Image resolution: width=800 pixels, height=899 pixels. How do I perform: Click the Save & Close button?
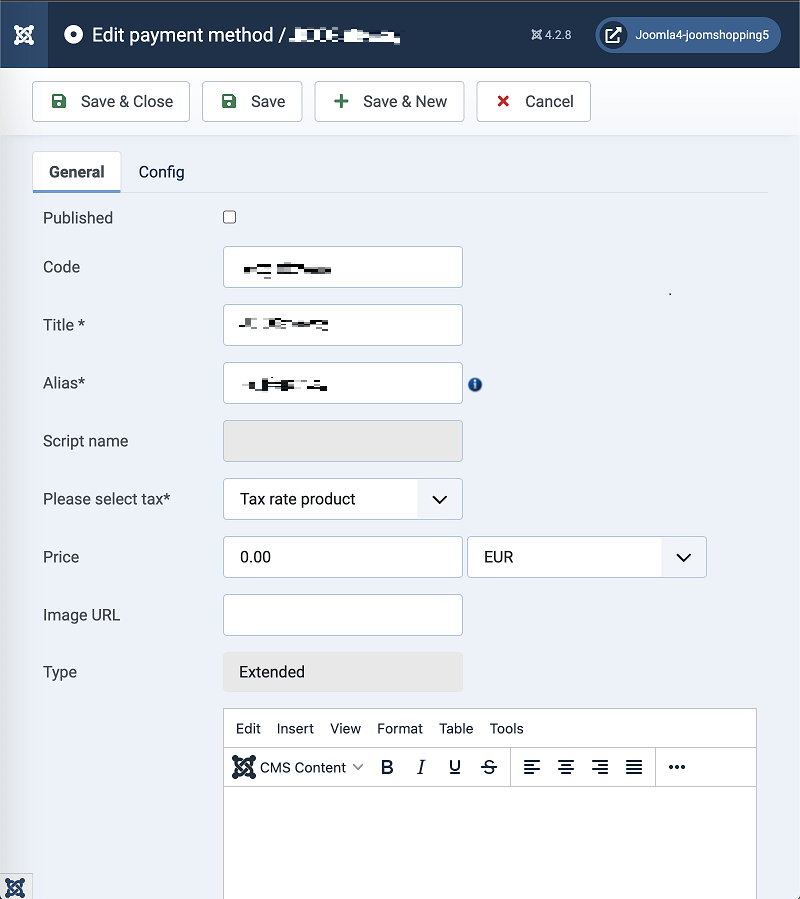pyautogui.click(x=111, y=101)
